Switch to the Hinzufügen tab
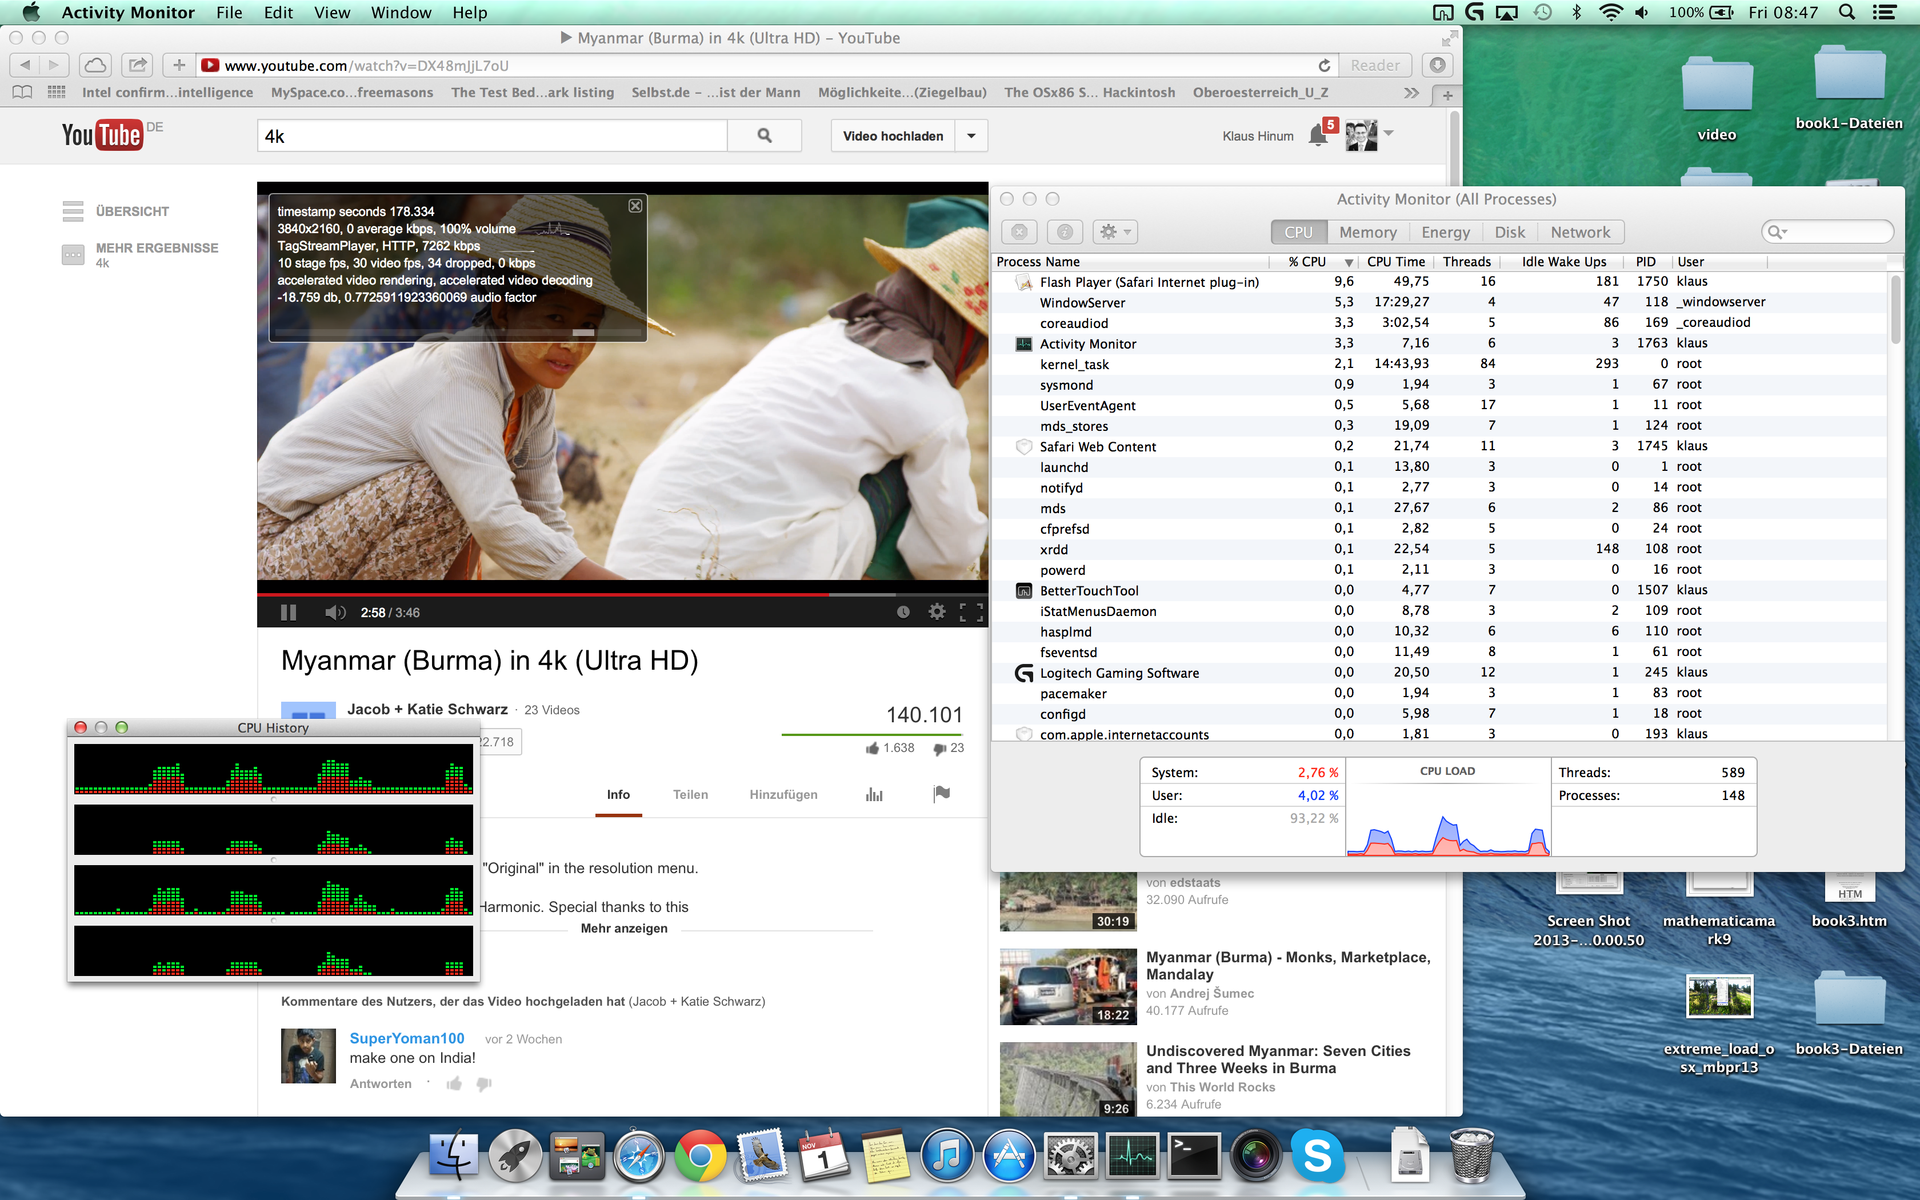The image size is (1920, 1200). click(x=783, y=795)
